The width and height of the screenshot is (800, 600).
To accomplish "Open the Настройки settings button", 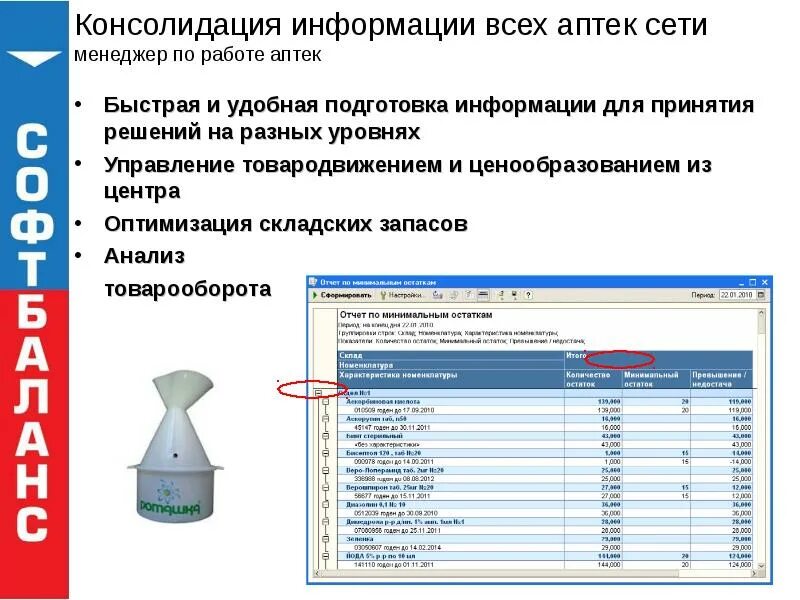I will 402,295.
